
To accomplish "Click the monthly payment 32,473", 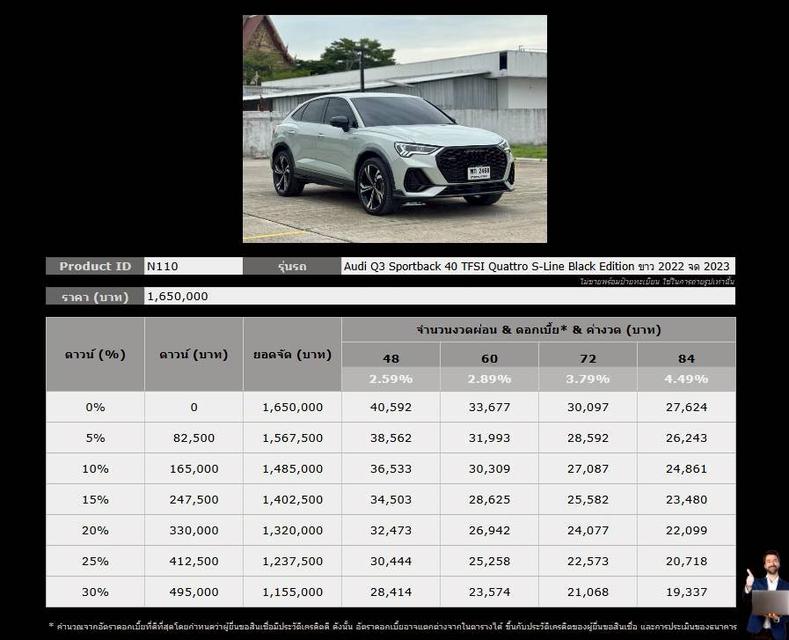I will point(391,530).
